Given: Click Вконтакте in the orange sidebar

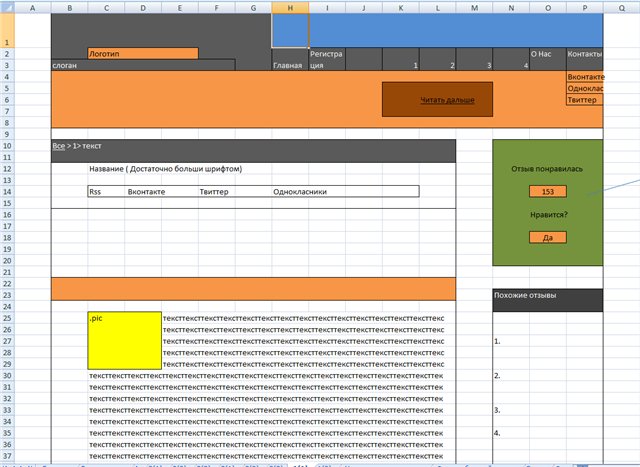Looking at the screenshot, I should [x=584, y=77].
